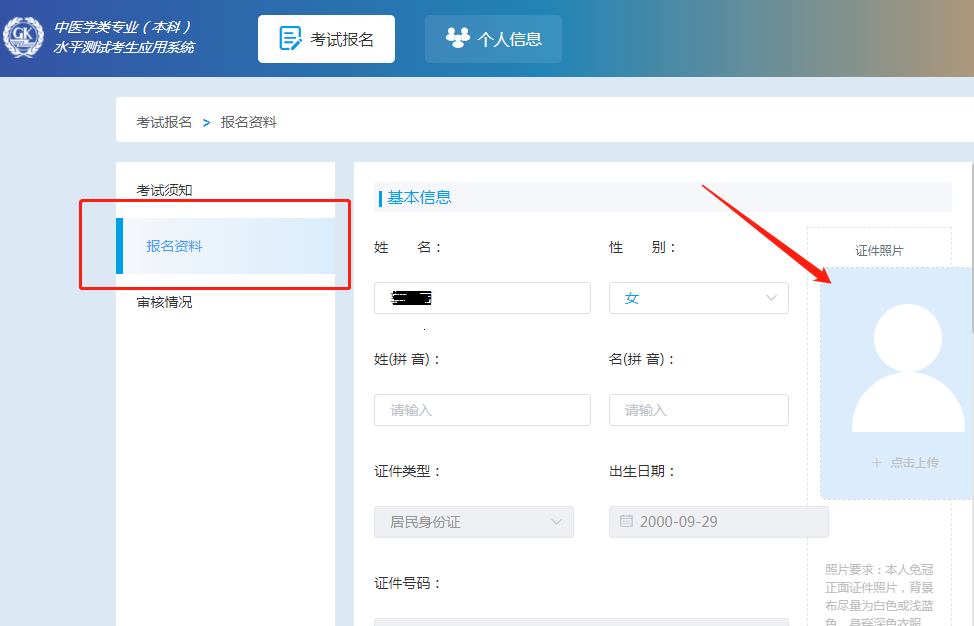This screenshot has height=626, width=974.
Task: Expand the 性别 dropdown showing 女
Action: click(698, 298)
